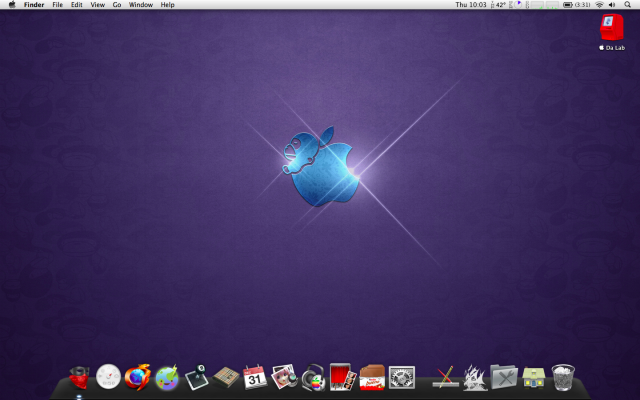This screenshot has width=640, height=400.
Task: Open the Window menu
Action: click(x=141, y=5)
